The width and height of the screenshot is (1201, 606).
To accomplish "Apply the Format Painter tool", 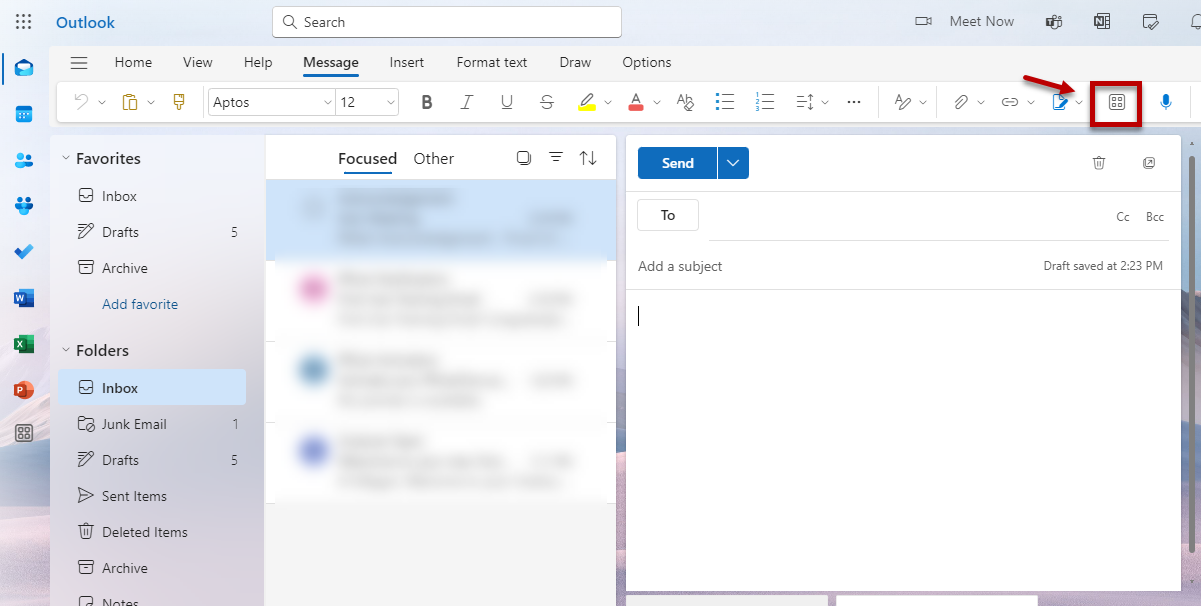I will pos(179,102).
